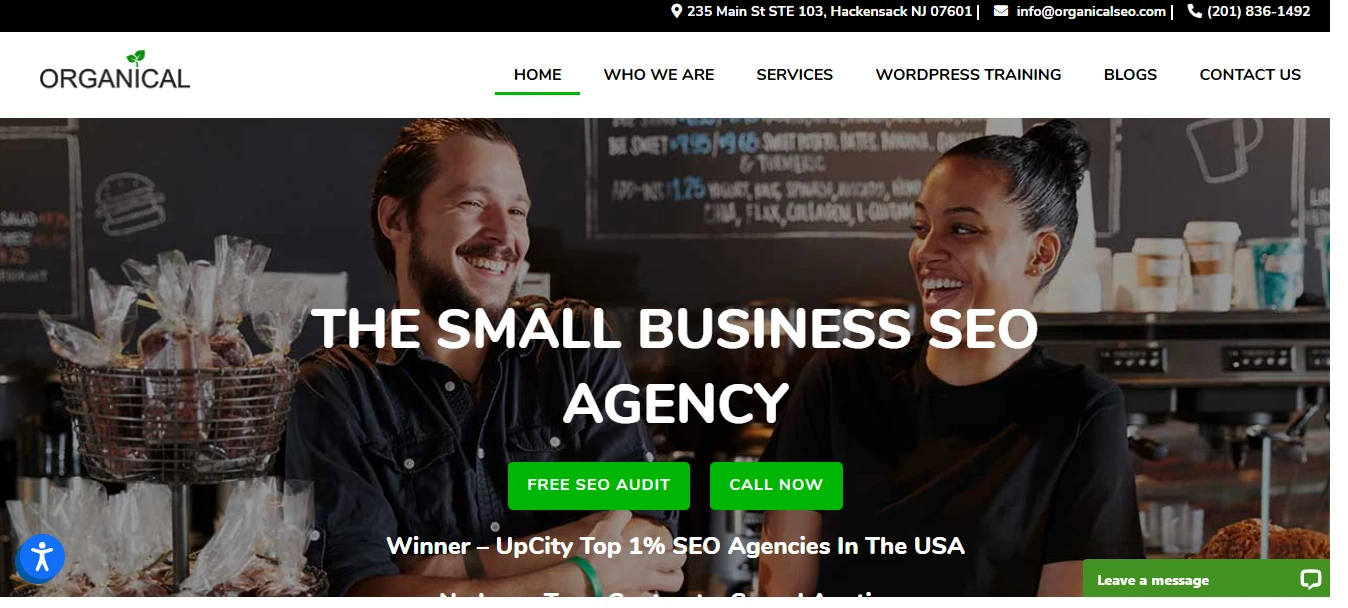Open WordPress Training menu item
The image size is (1348, 608).
click(x=968, y=74)
